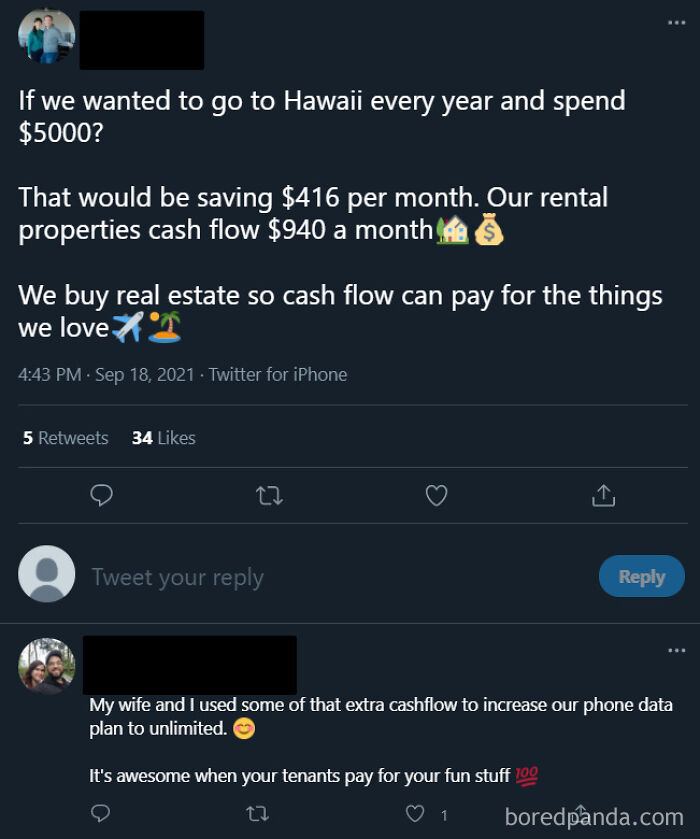Open the reply's three-dot options menu
Image resolution: width=700 pixels, height=839 pixels.
coord(676,651)
